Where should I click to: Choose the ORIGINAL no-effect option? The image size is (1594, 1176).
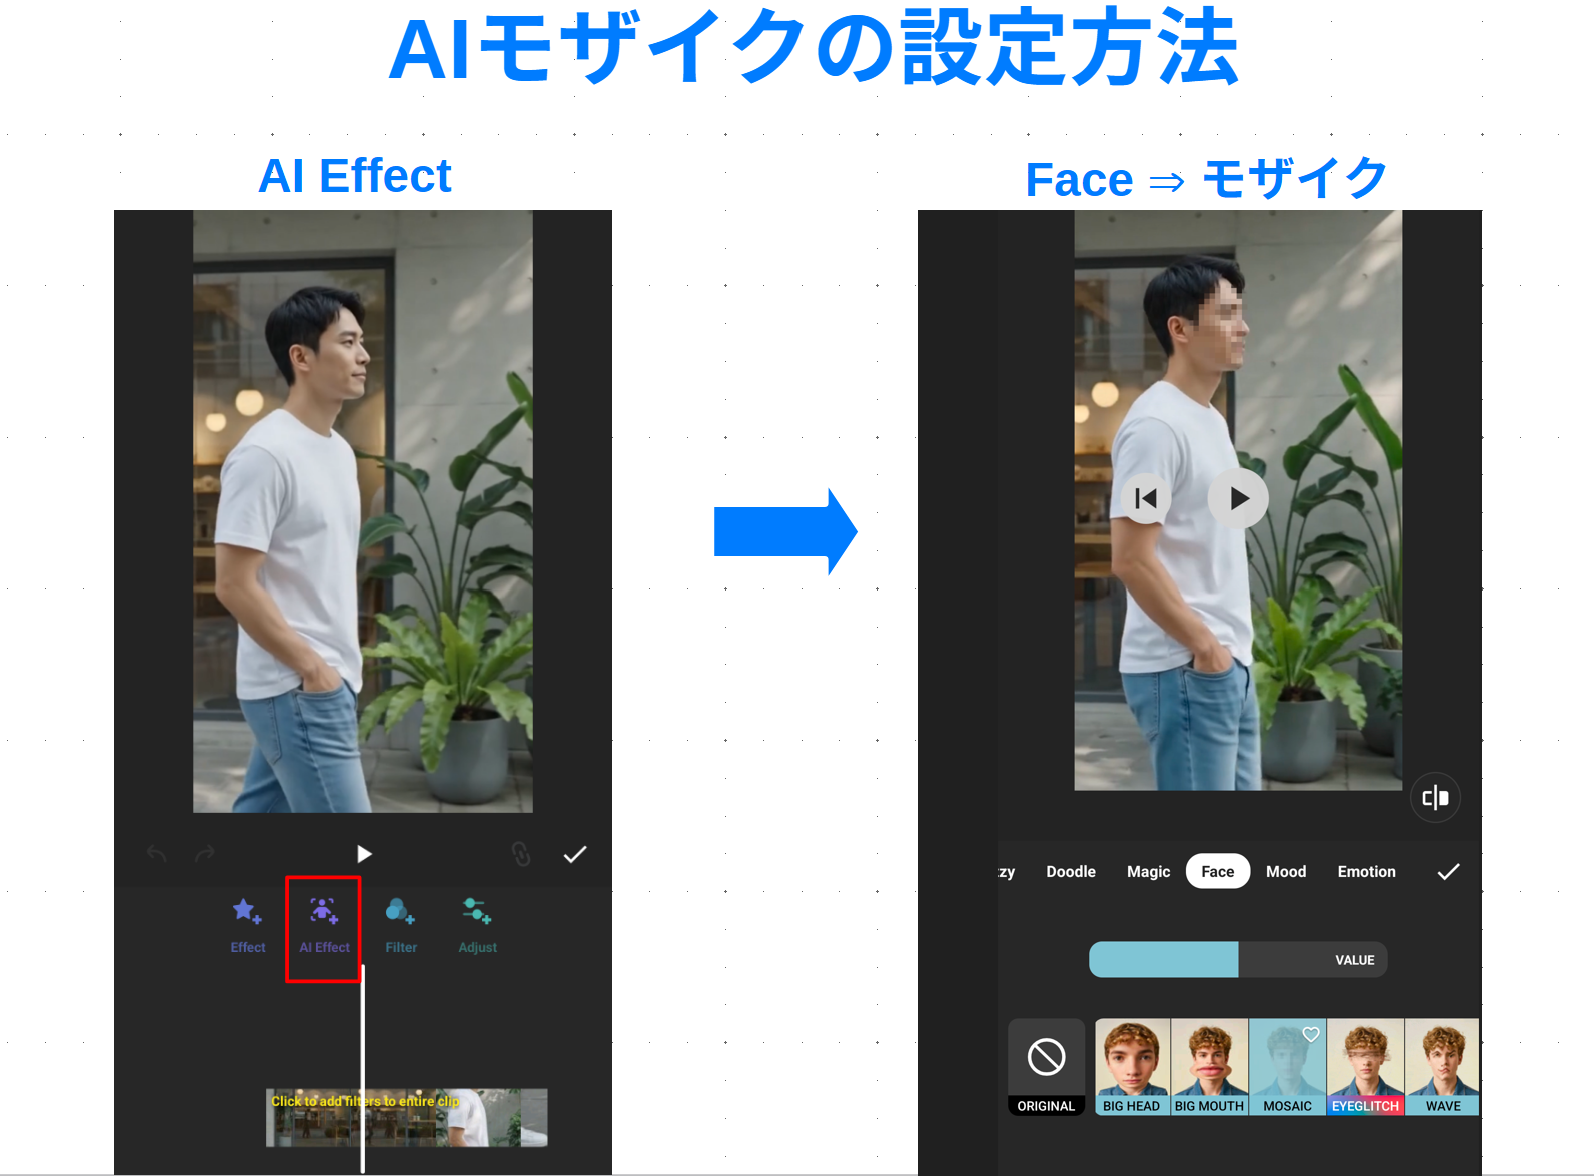tap(1046, 1067)
